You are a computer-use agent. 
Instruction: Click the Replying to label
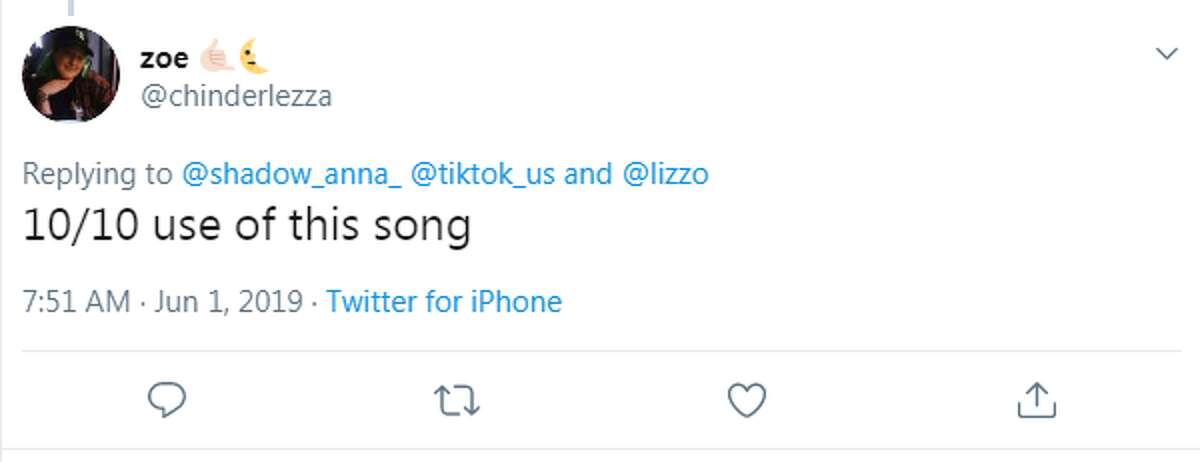(97, 175)
